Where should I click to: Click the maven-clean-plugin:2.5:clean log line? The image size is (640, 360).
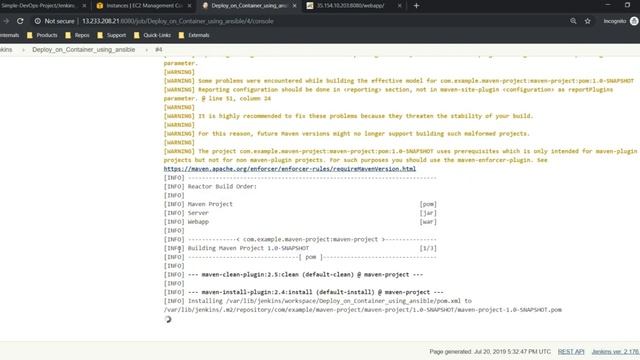click(293, 274)
